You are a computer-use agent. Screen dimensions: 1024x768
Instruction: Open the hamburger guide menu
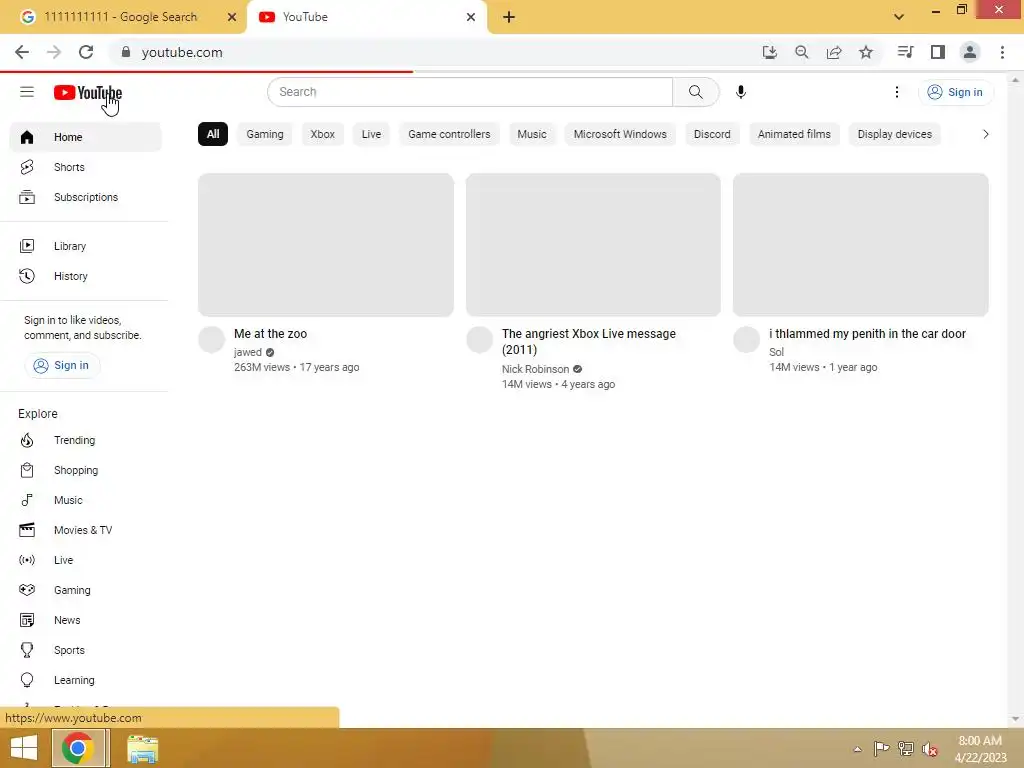pos(27,92)
